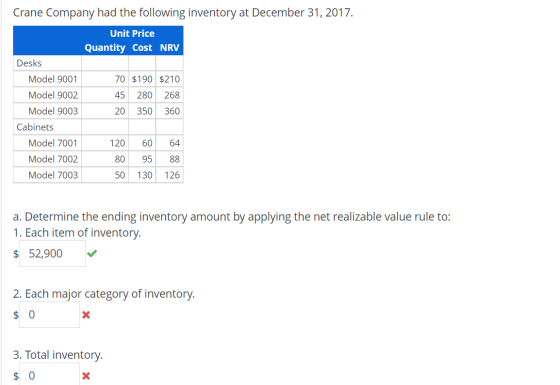The width and height of the screenshot is (560, 385).
Task: Click the $210 NRV cell for Model 9001
Action: click(x=170, y=79)
